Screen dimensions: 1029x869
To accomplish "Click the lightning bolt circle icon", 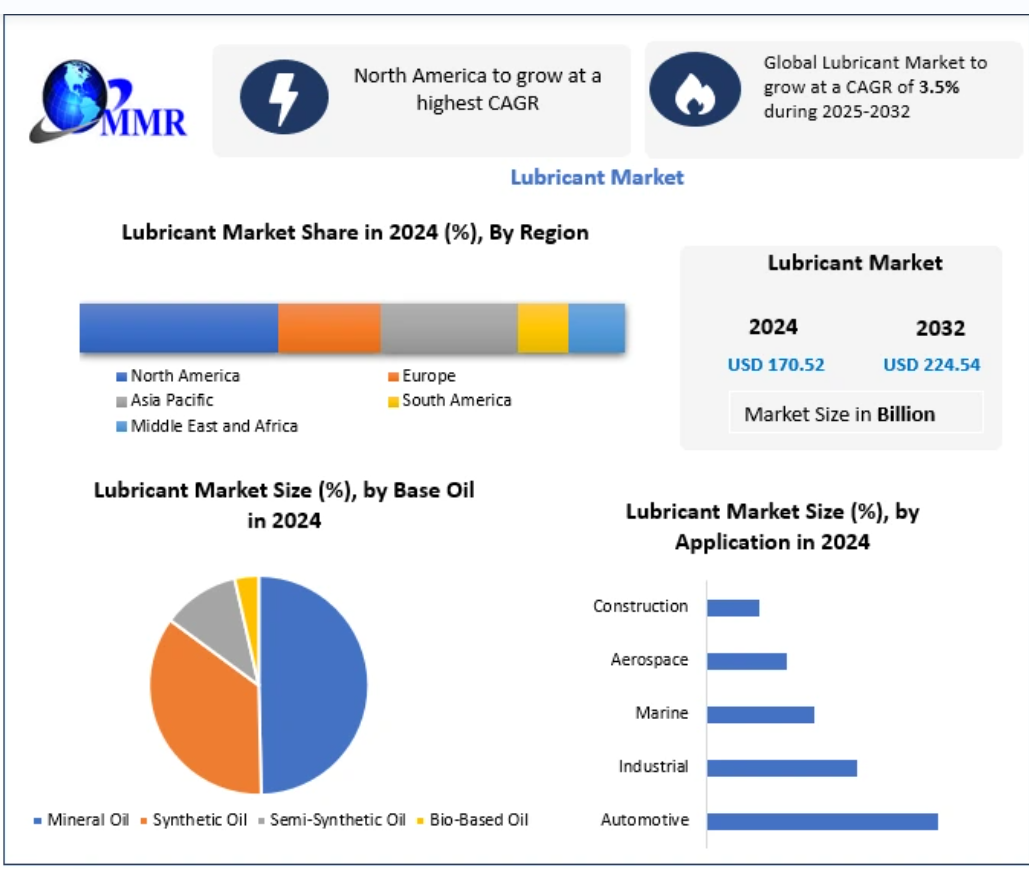I will 283,97.
